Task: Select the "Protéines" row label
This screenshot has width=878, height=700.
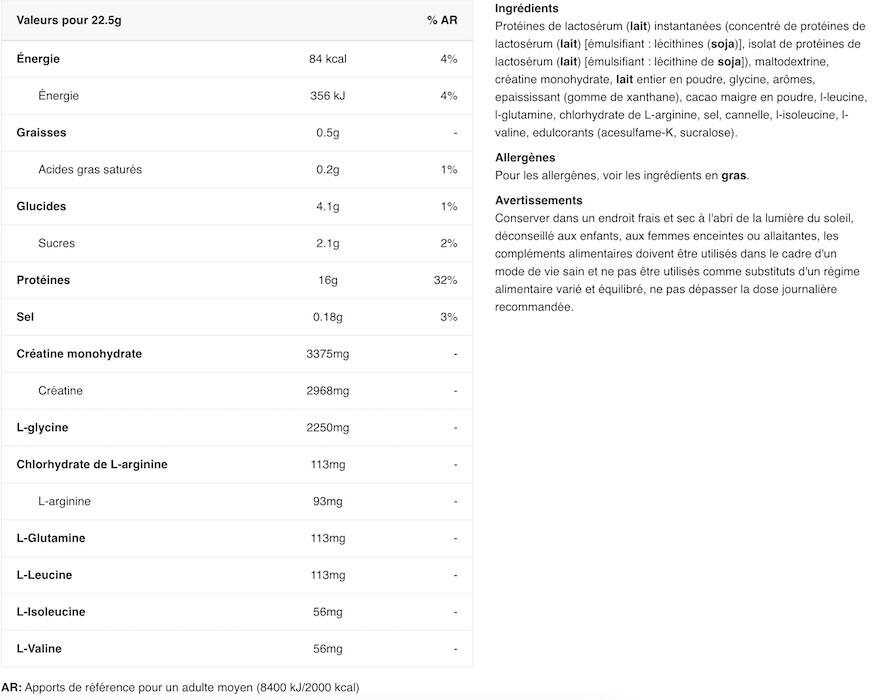Action: click(43, 281)
